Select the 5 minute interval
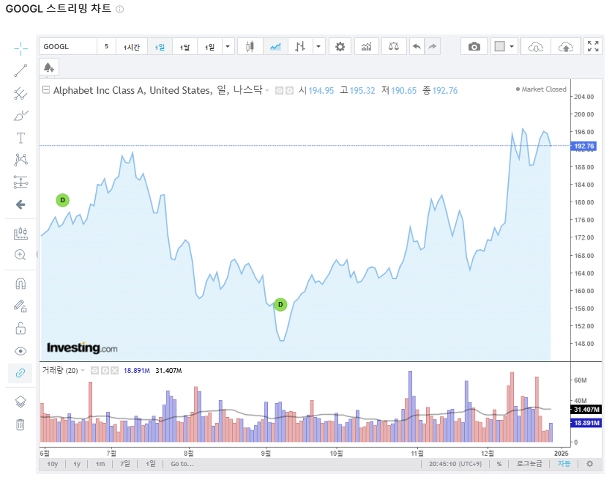Screen dimensions: 612x480 click(x=106, y=47)
